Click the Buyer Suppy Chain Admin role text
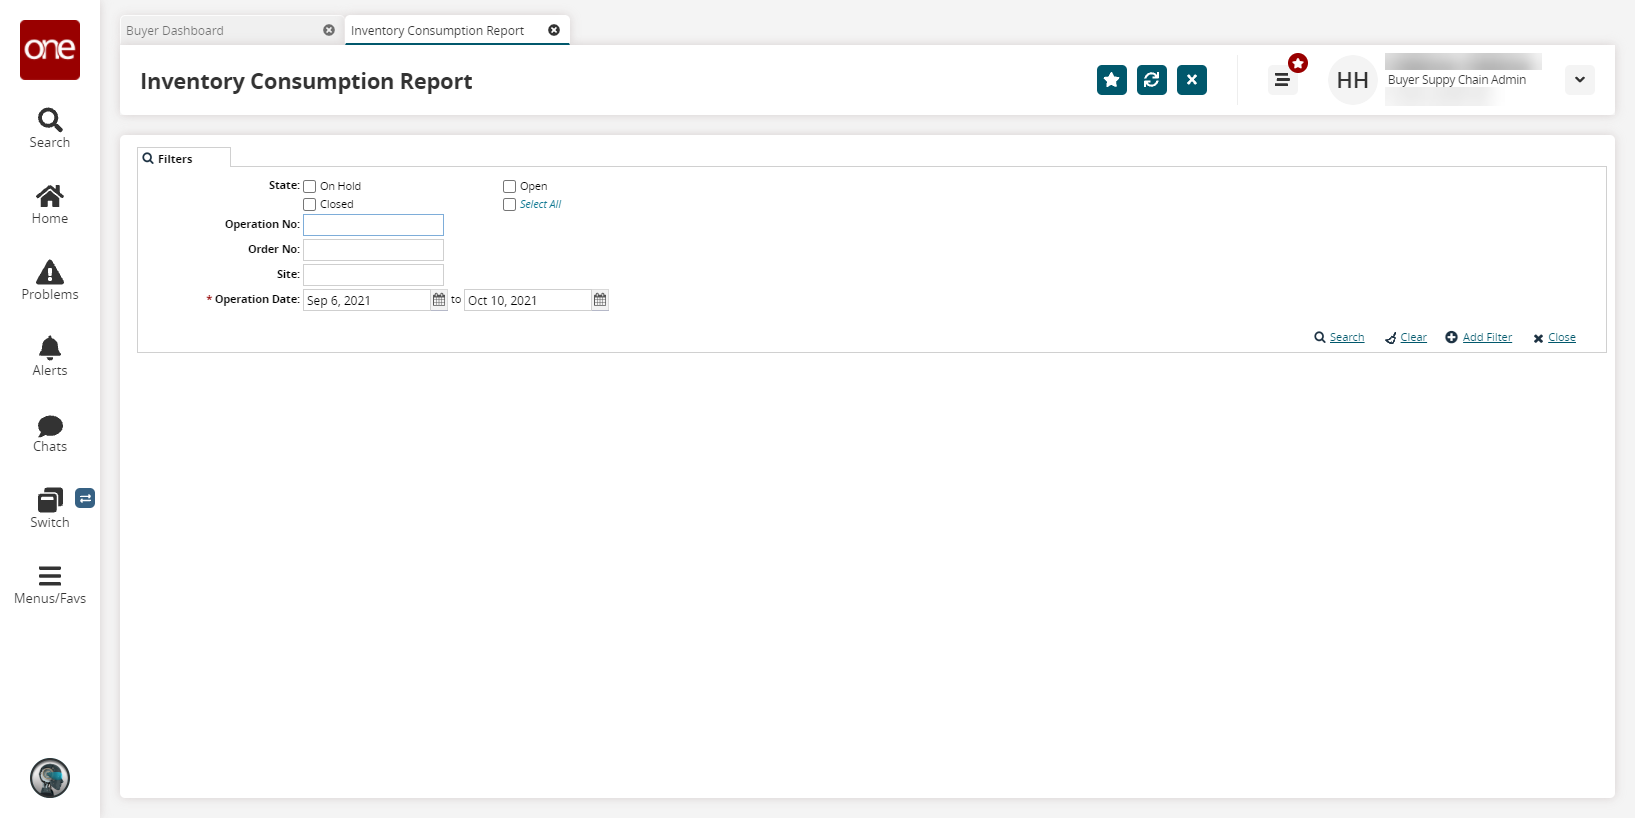 (x=1457, y=80)
